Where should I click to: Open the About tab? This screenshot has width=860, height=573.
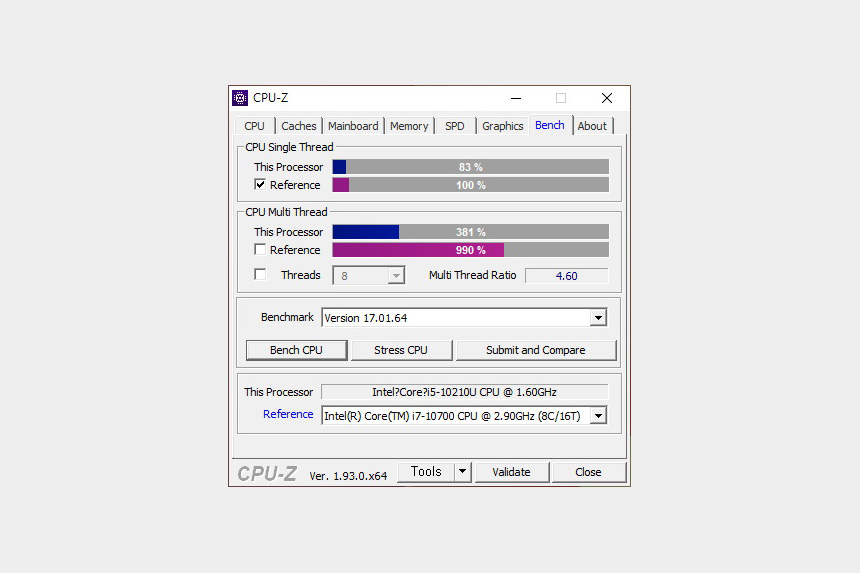point(592,126)
